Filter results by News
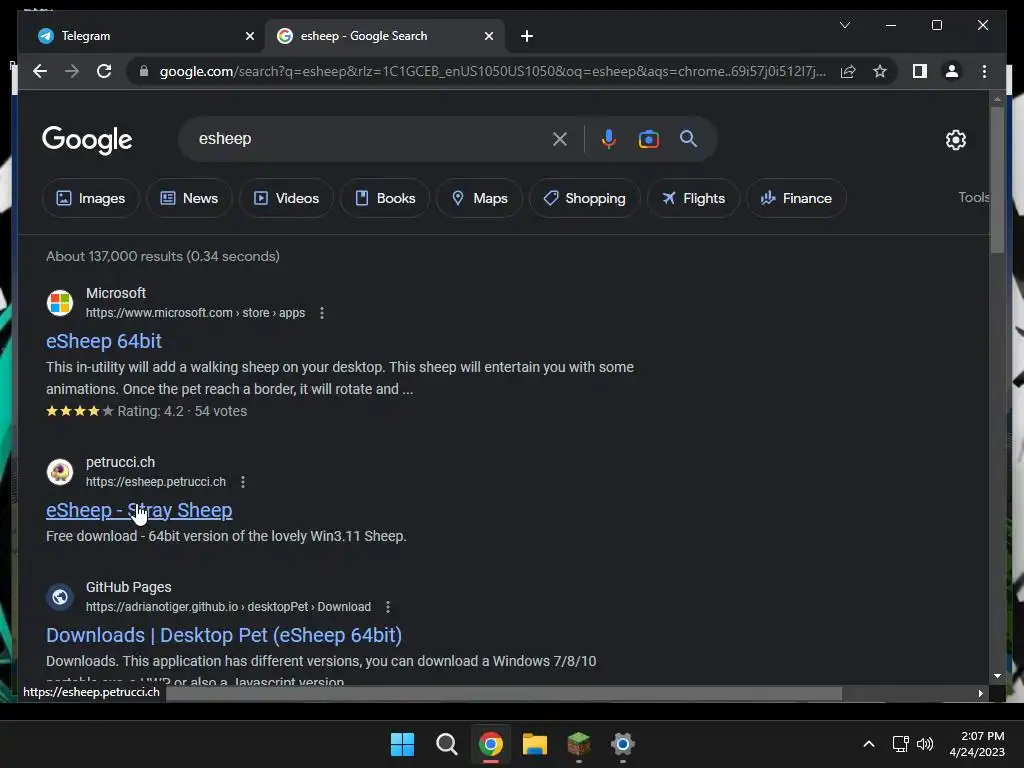The width and height of the screenshot is (1024, 768). (189, 198)
